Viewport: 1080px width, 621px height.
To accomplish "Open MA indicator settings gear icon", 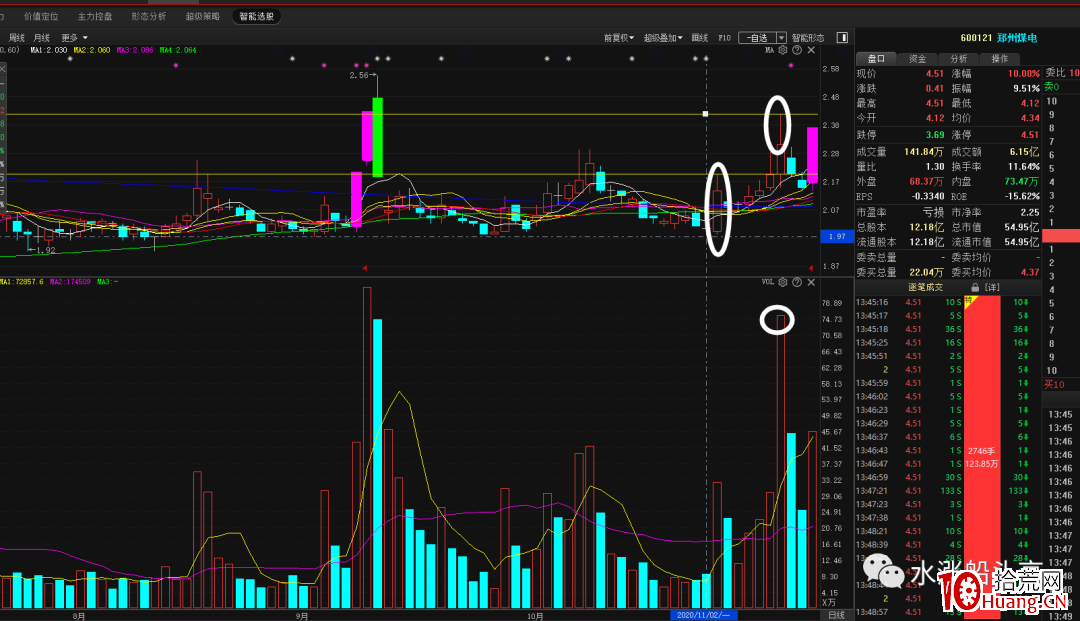I will pyautogui.click(x=783, y=50).
